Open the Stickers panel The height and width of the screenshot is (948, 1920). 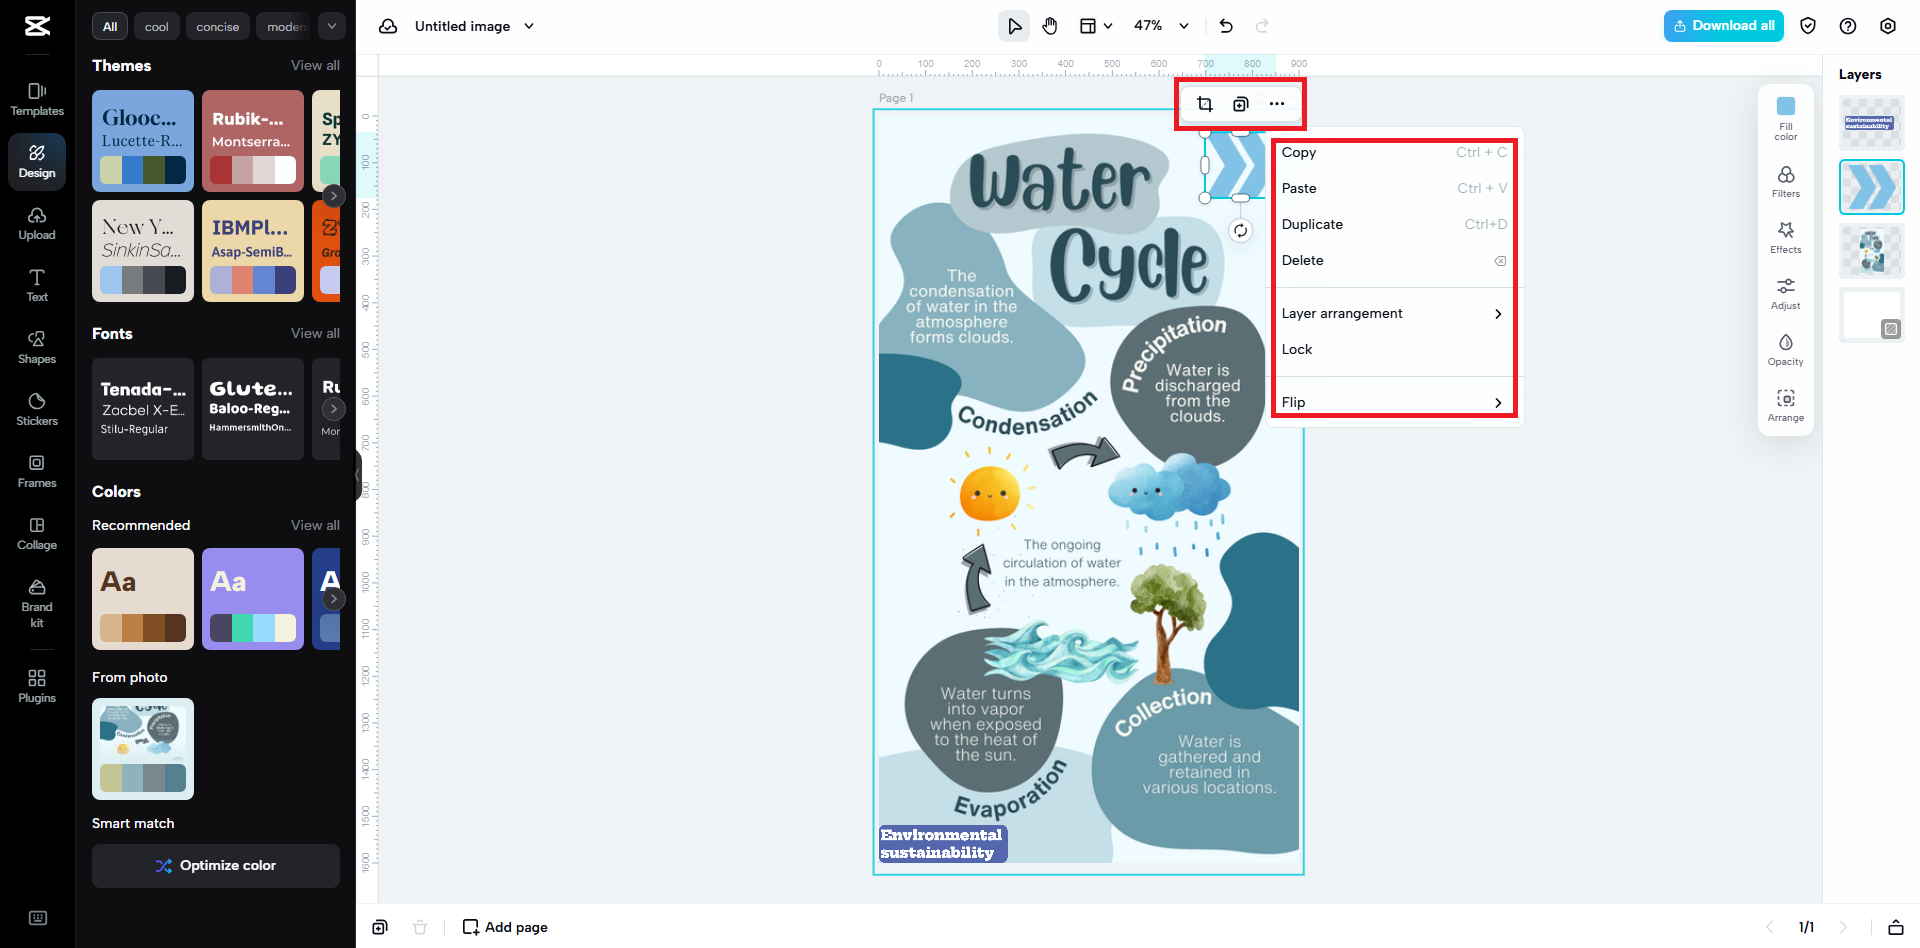pos(37,410)
